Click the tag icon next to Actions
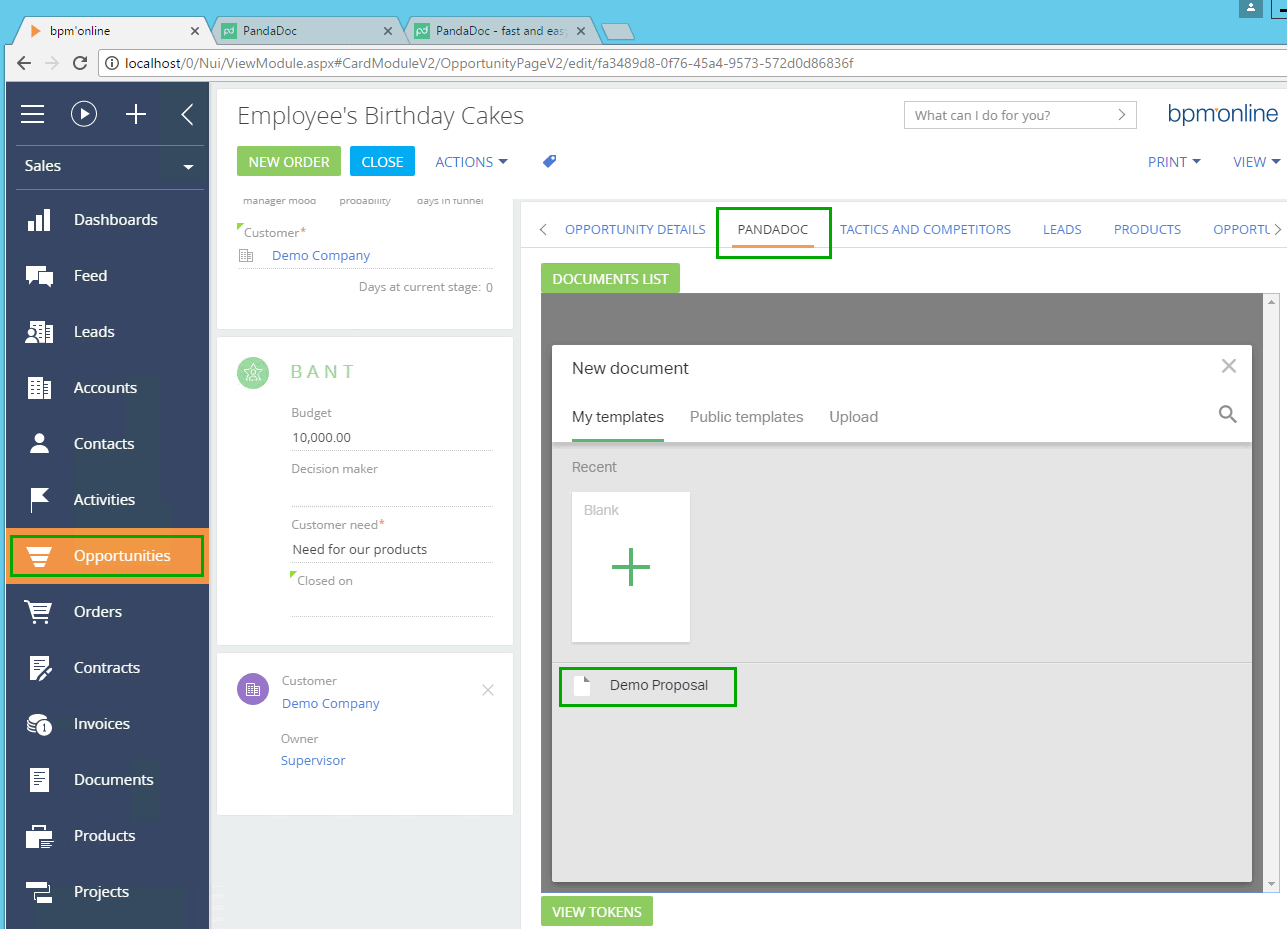Image resolution: width=1287 pixels, height=929 pixels. click(549, 161)
